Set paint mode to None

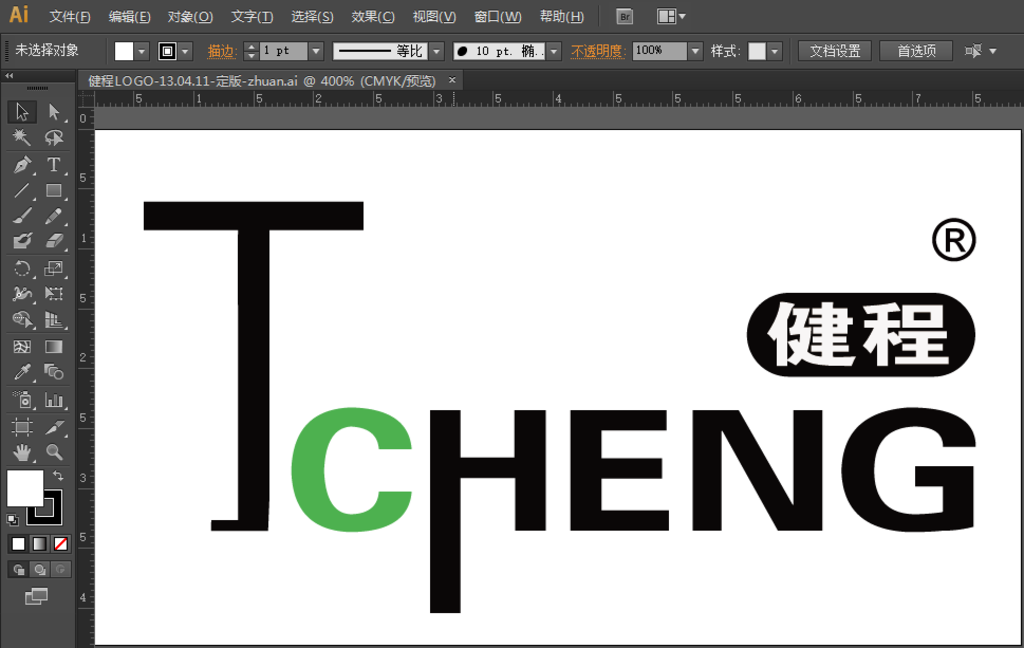(61, 544)
